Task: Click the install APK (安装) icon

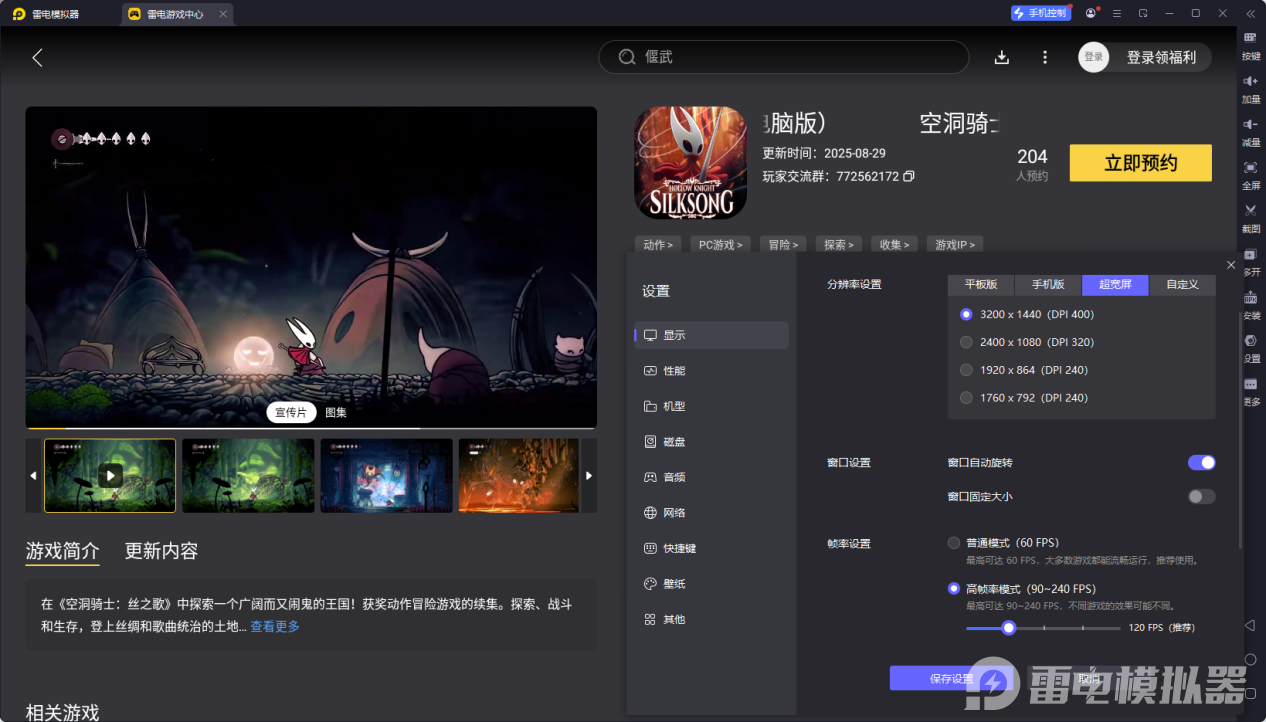Action: click(x=1250, y=297)
